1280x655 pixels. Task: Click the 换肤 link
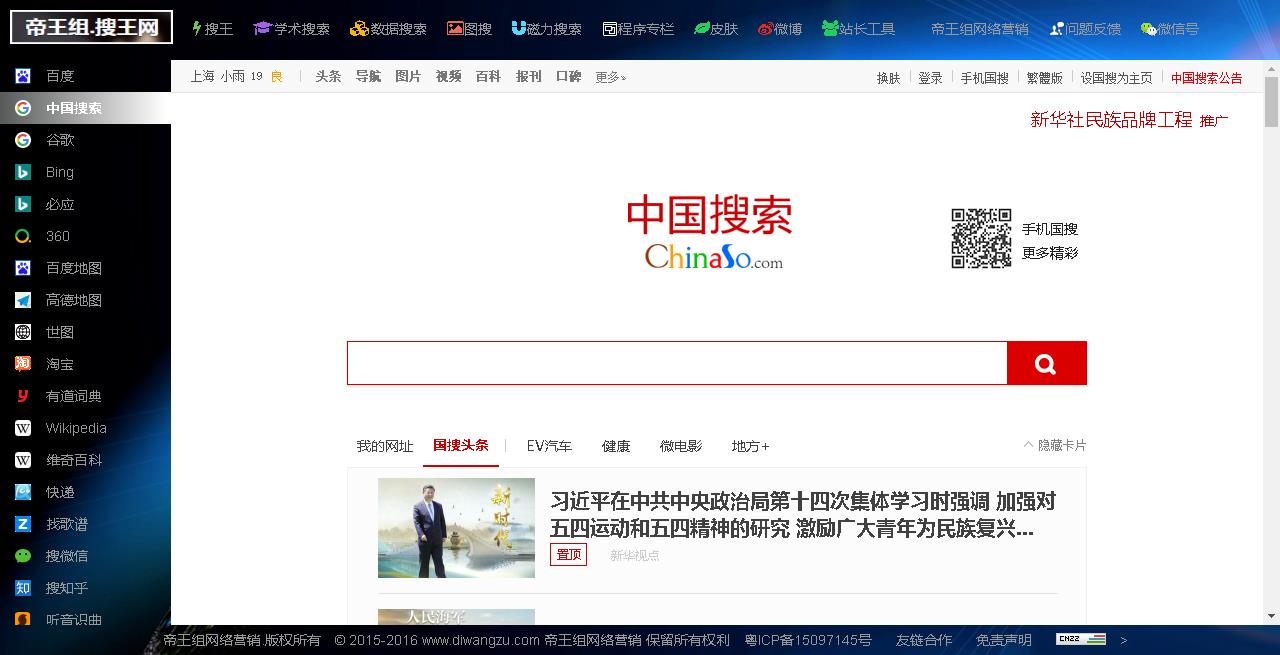tap(888, 78)
